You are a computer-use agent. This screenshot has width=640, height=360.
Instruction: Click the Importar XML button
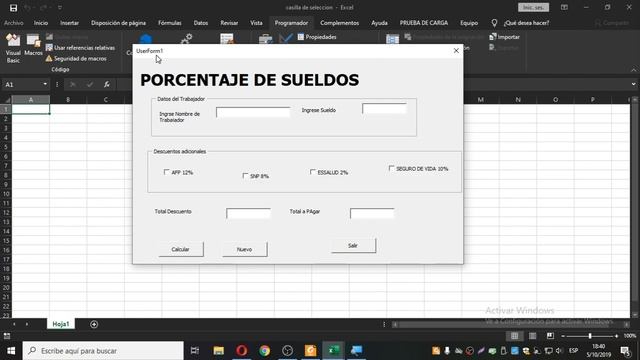click(504, 37)
